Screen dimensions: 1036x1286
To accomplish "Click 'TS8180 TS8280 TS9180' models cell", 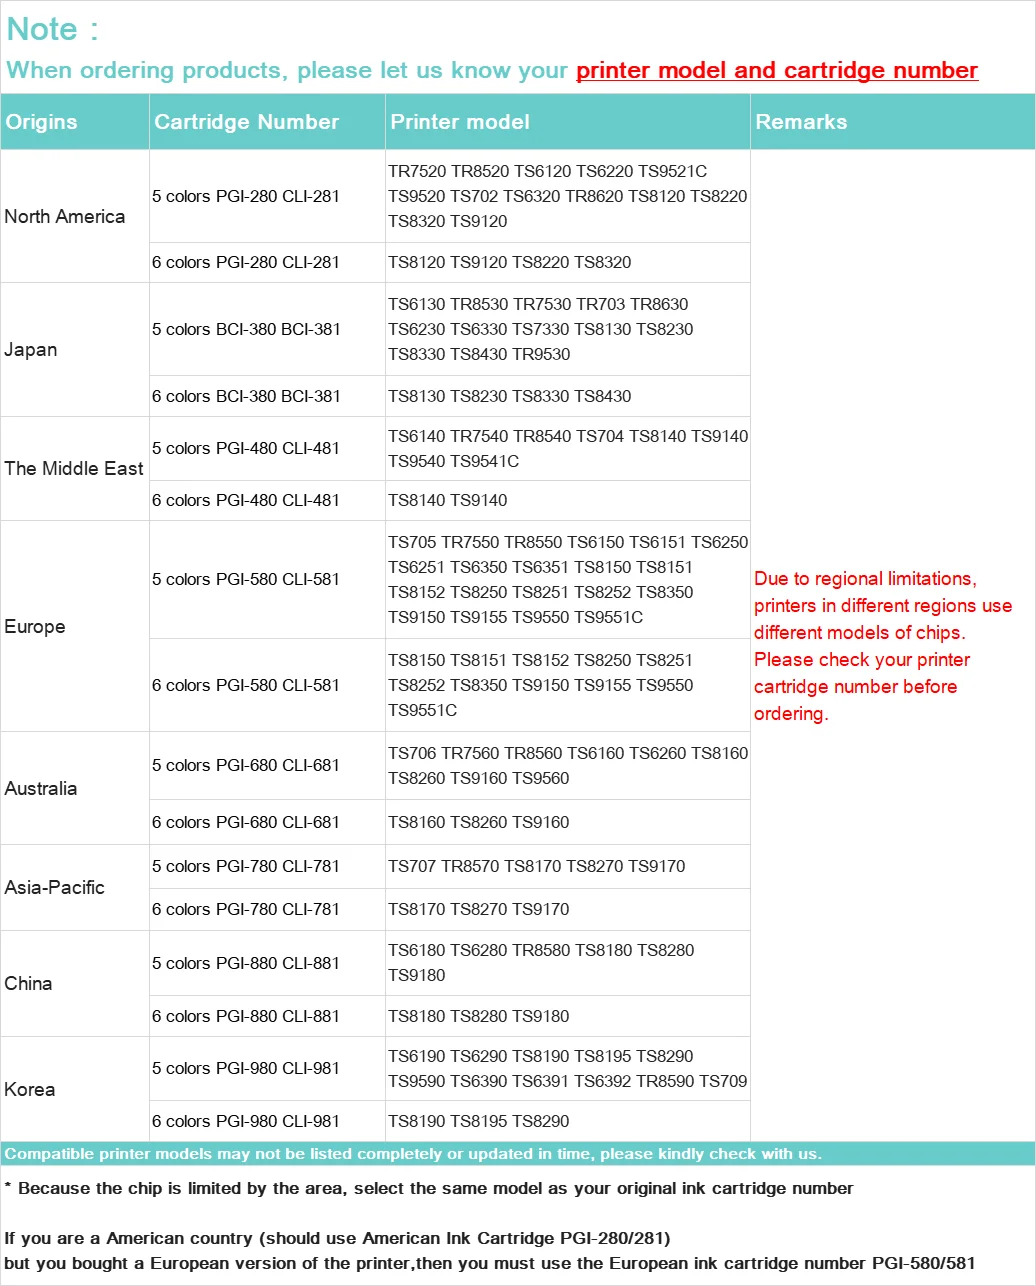I will [568, 1016].
